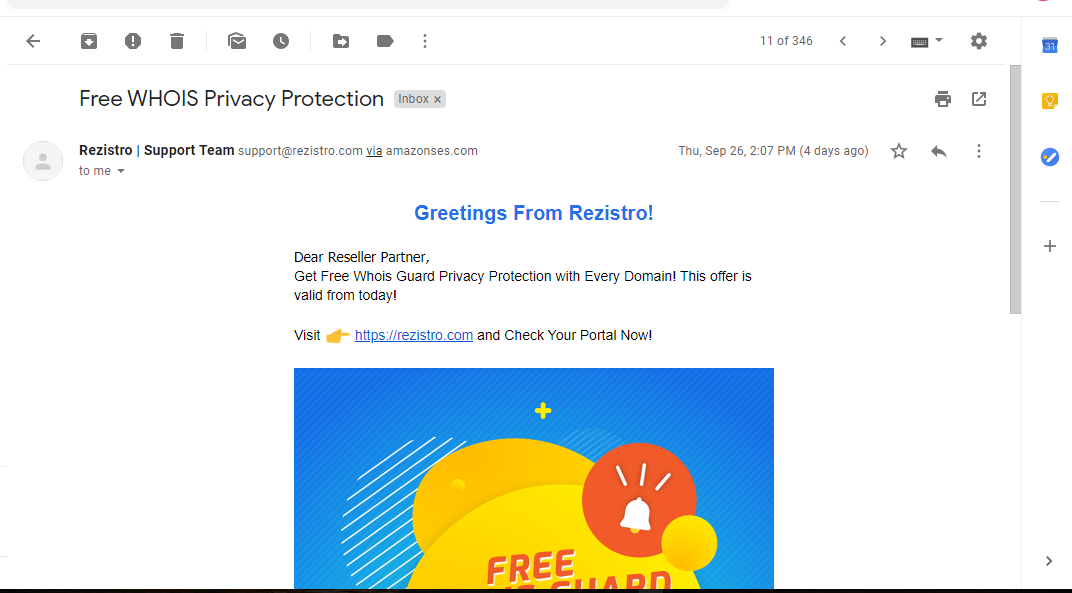1072x593 pixels.
Task: Expand the 'to me' recipient details
Action: tap(121, 171)
